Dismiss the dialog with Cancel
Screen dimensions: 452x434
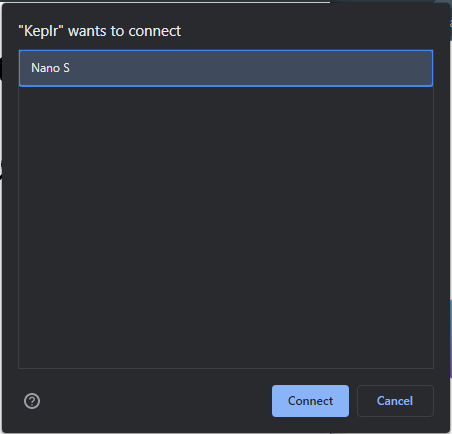[395, 401]
